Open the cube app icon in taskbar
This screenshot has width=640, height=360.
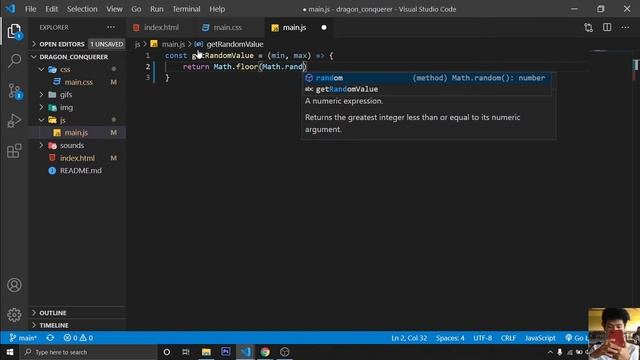pos(285,352)
